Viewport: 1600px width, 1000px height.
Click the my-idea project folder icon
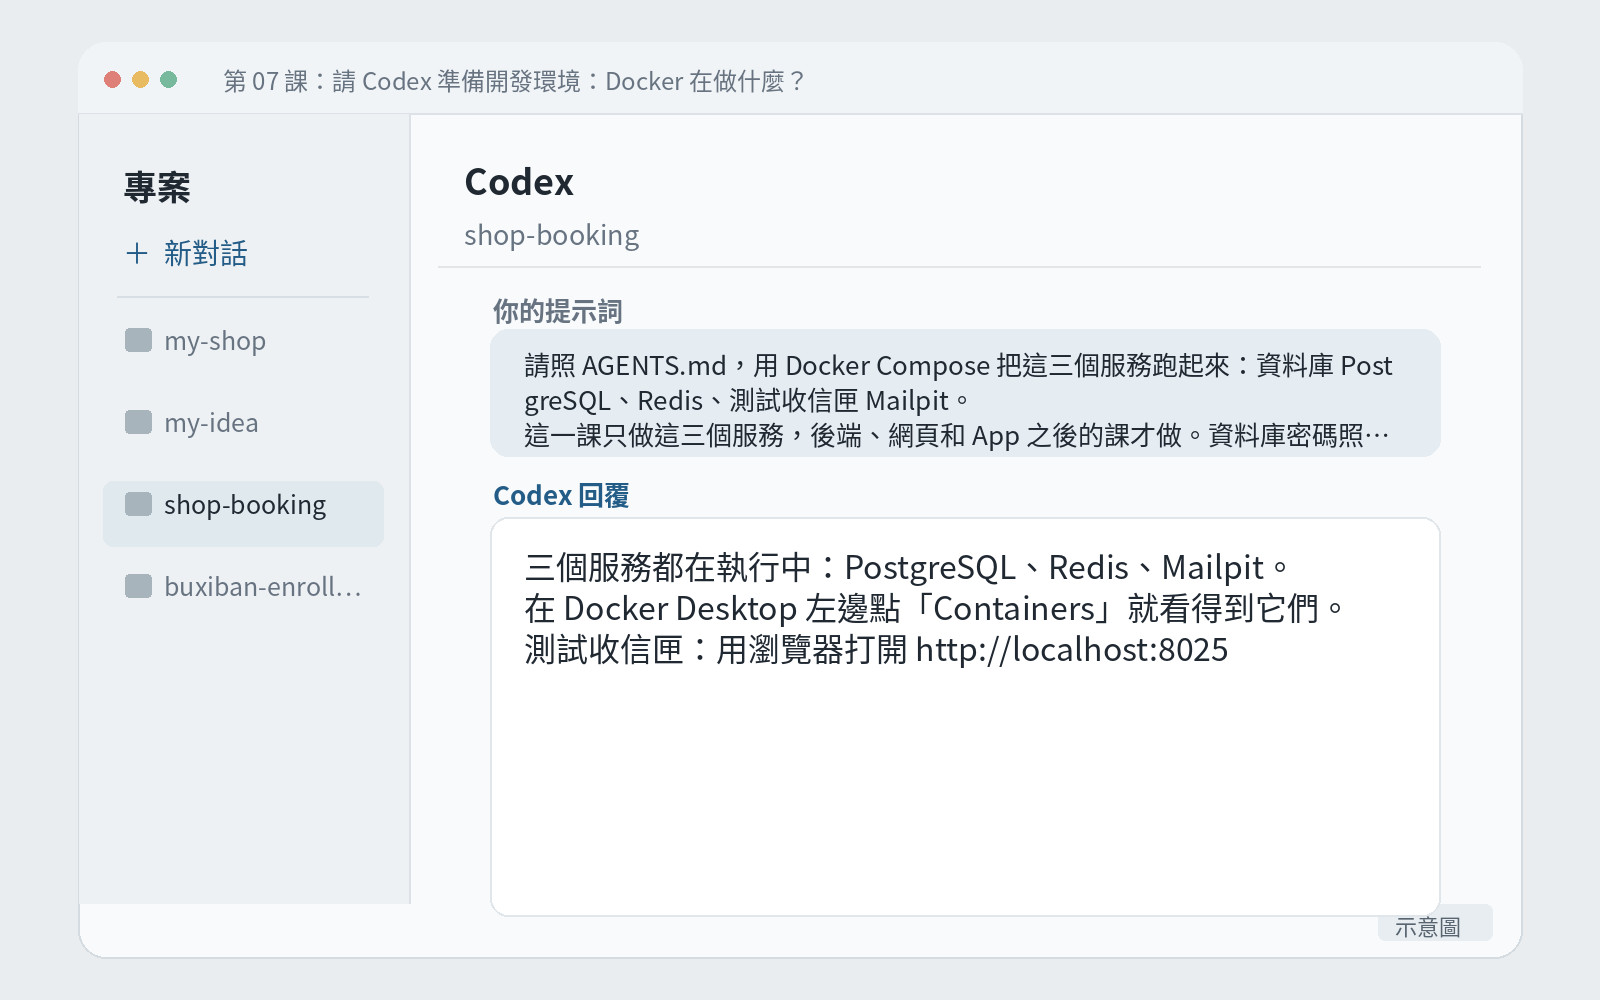pos(138,422)
